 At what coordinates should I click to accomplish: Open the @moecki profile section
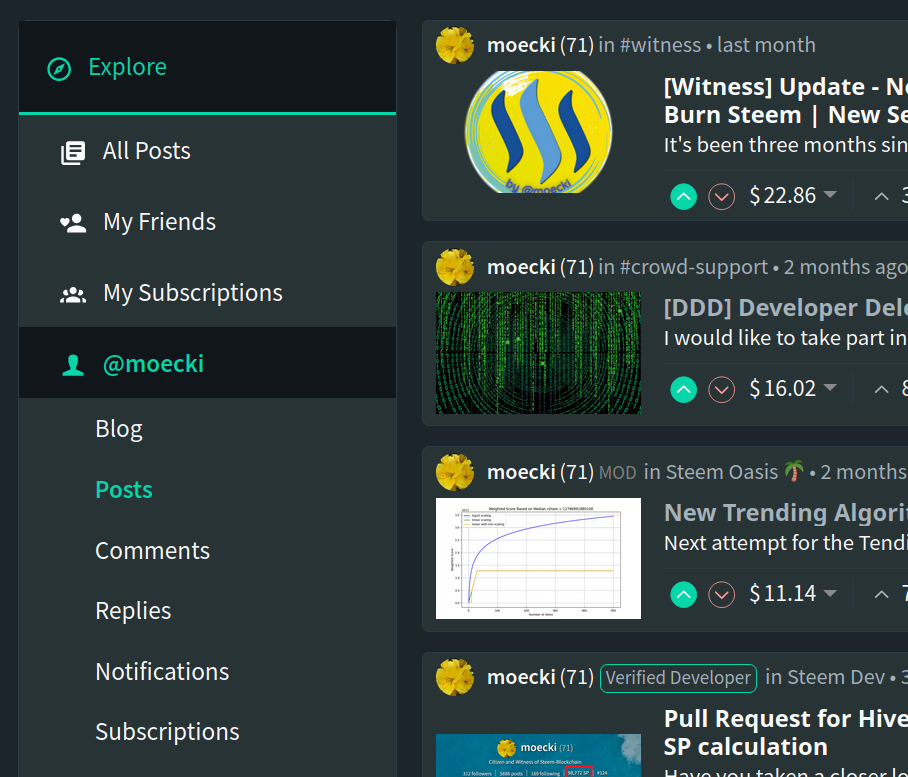pyautogui.click(x=207, y=363)
